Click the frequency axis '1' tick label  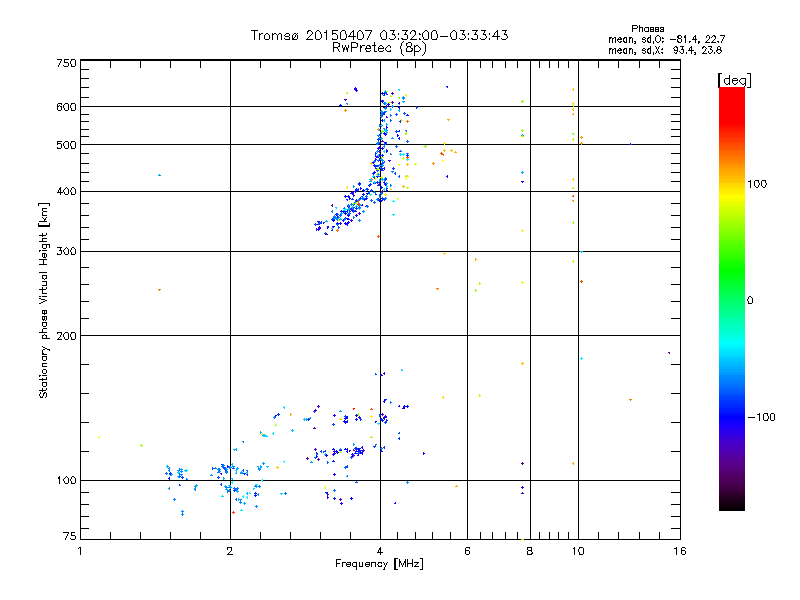pos(80,551)
